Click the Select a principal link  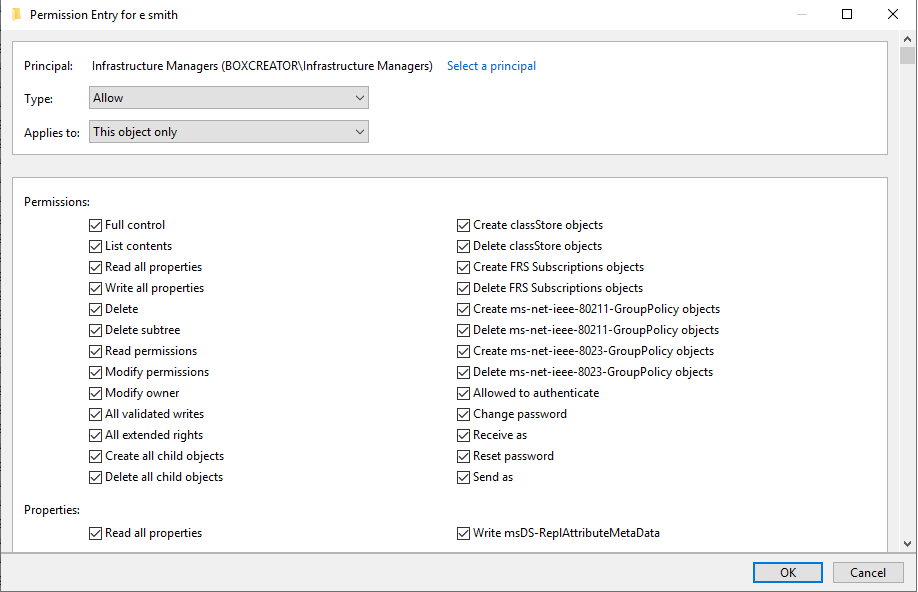[x=491, y=66]
